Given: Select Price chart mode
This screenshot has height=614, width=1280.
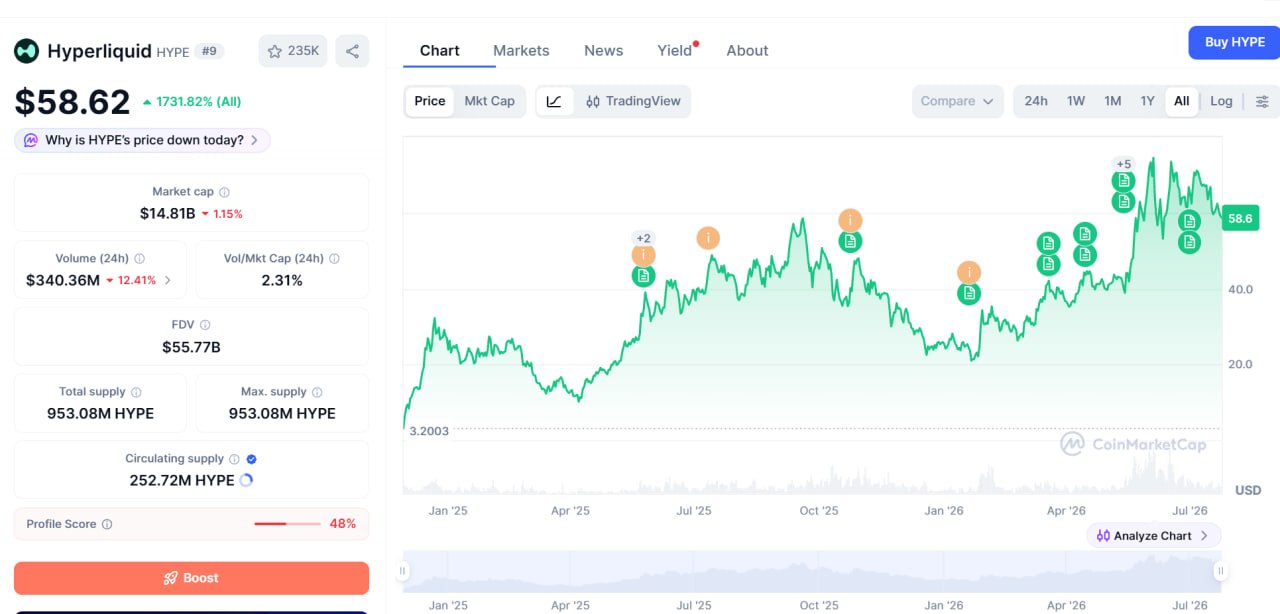Looking at the screenshot, I should click(430, 101).
